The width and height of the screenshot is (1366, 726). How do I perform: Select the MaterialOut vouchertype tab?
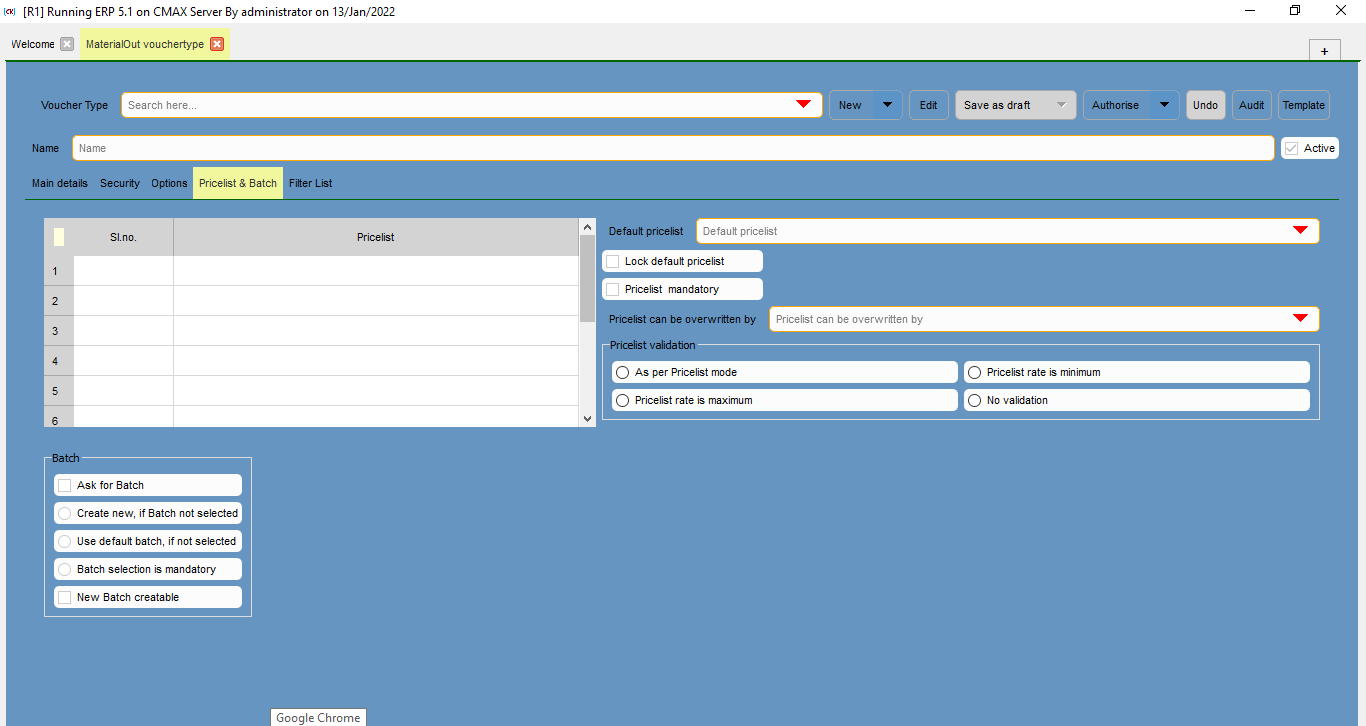click(145, 44)
